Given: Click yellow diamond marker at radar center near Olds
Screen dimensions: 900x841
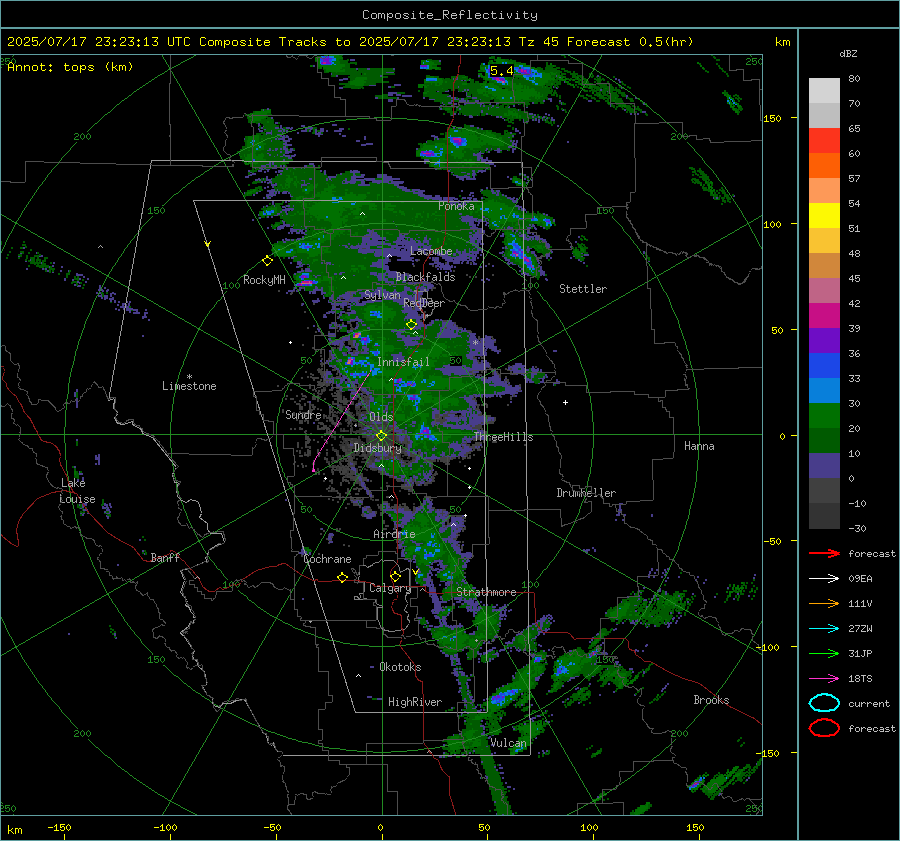Looking at the screenshot, I should pos(381,436).
